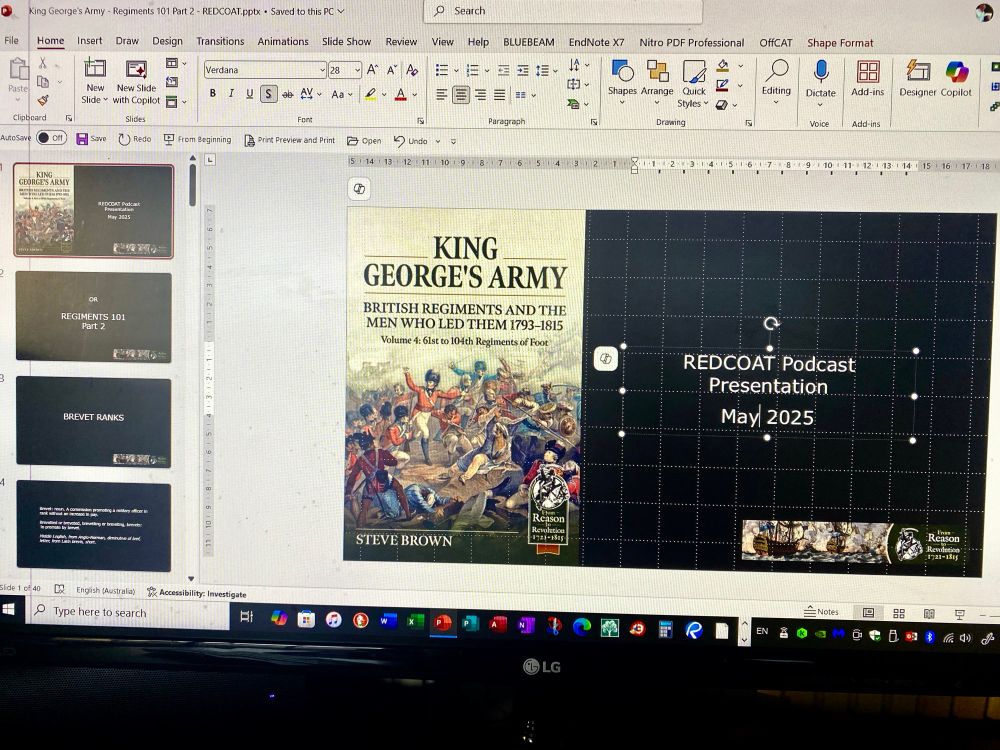Screen dimensions: 1000x750
Task: Click Save in Quick Access toolbar
Action: (91, 138)
